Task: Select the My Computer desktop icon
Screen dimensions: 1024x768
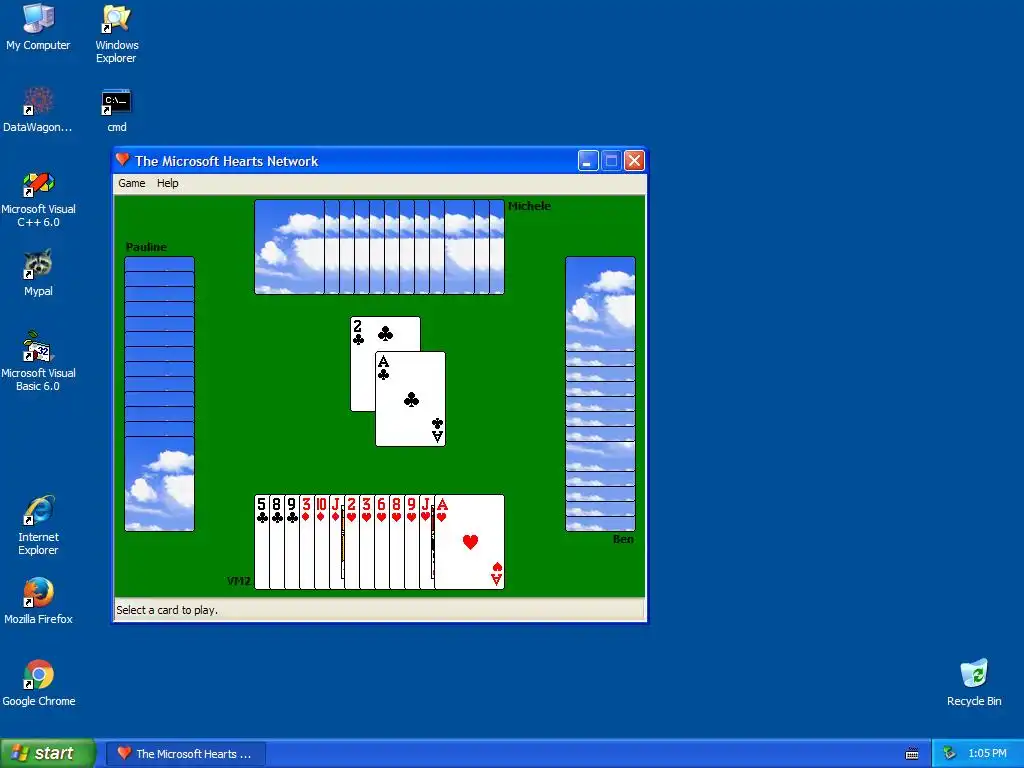Action: tap(38, 27)
